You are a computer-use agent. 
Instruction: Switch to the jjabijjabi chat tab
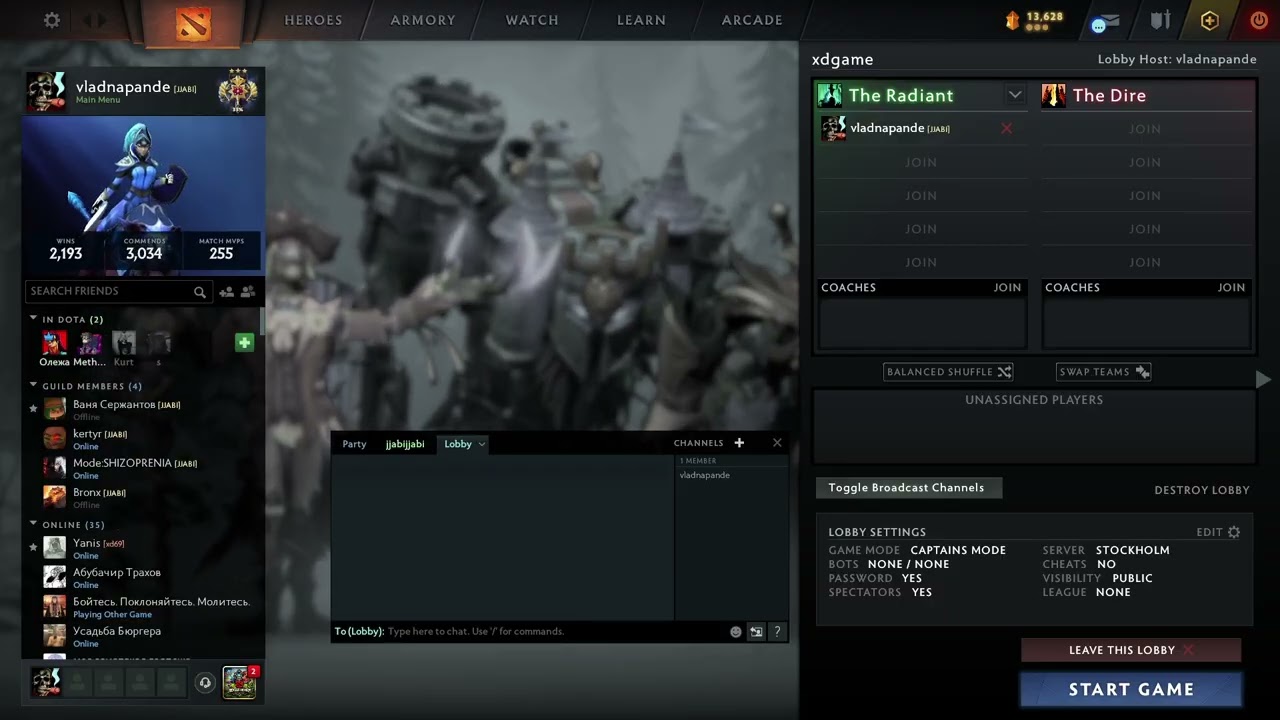pos(405,444)
